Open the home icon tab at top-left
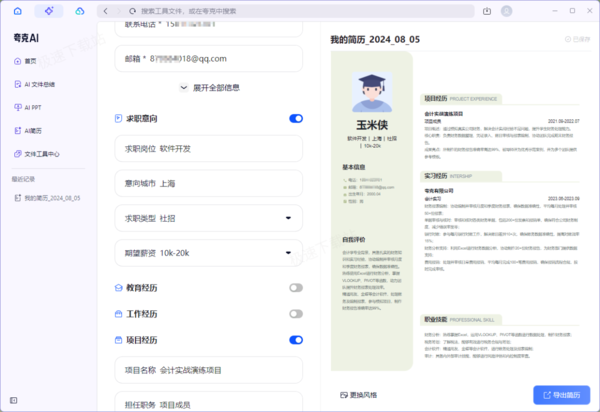The width and height of the screenshot is (600, 412). tap(18, 11)
